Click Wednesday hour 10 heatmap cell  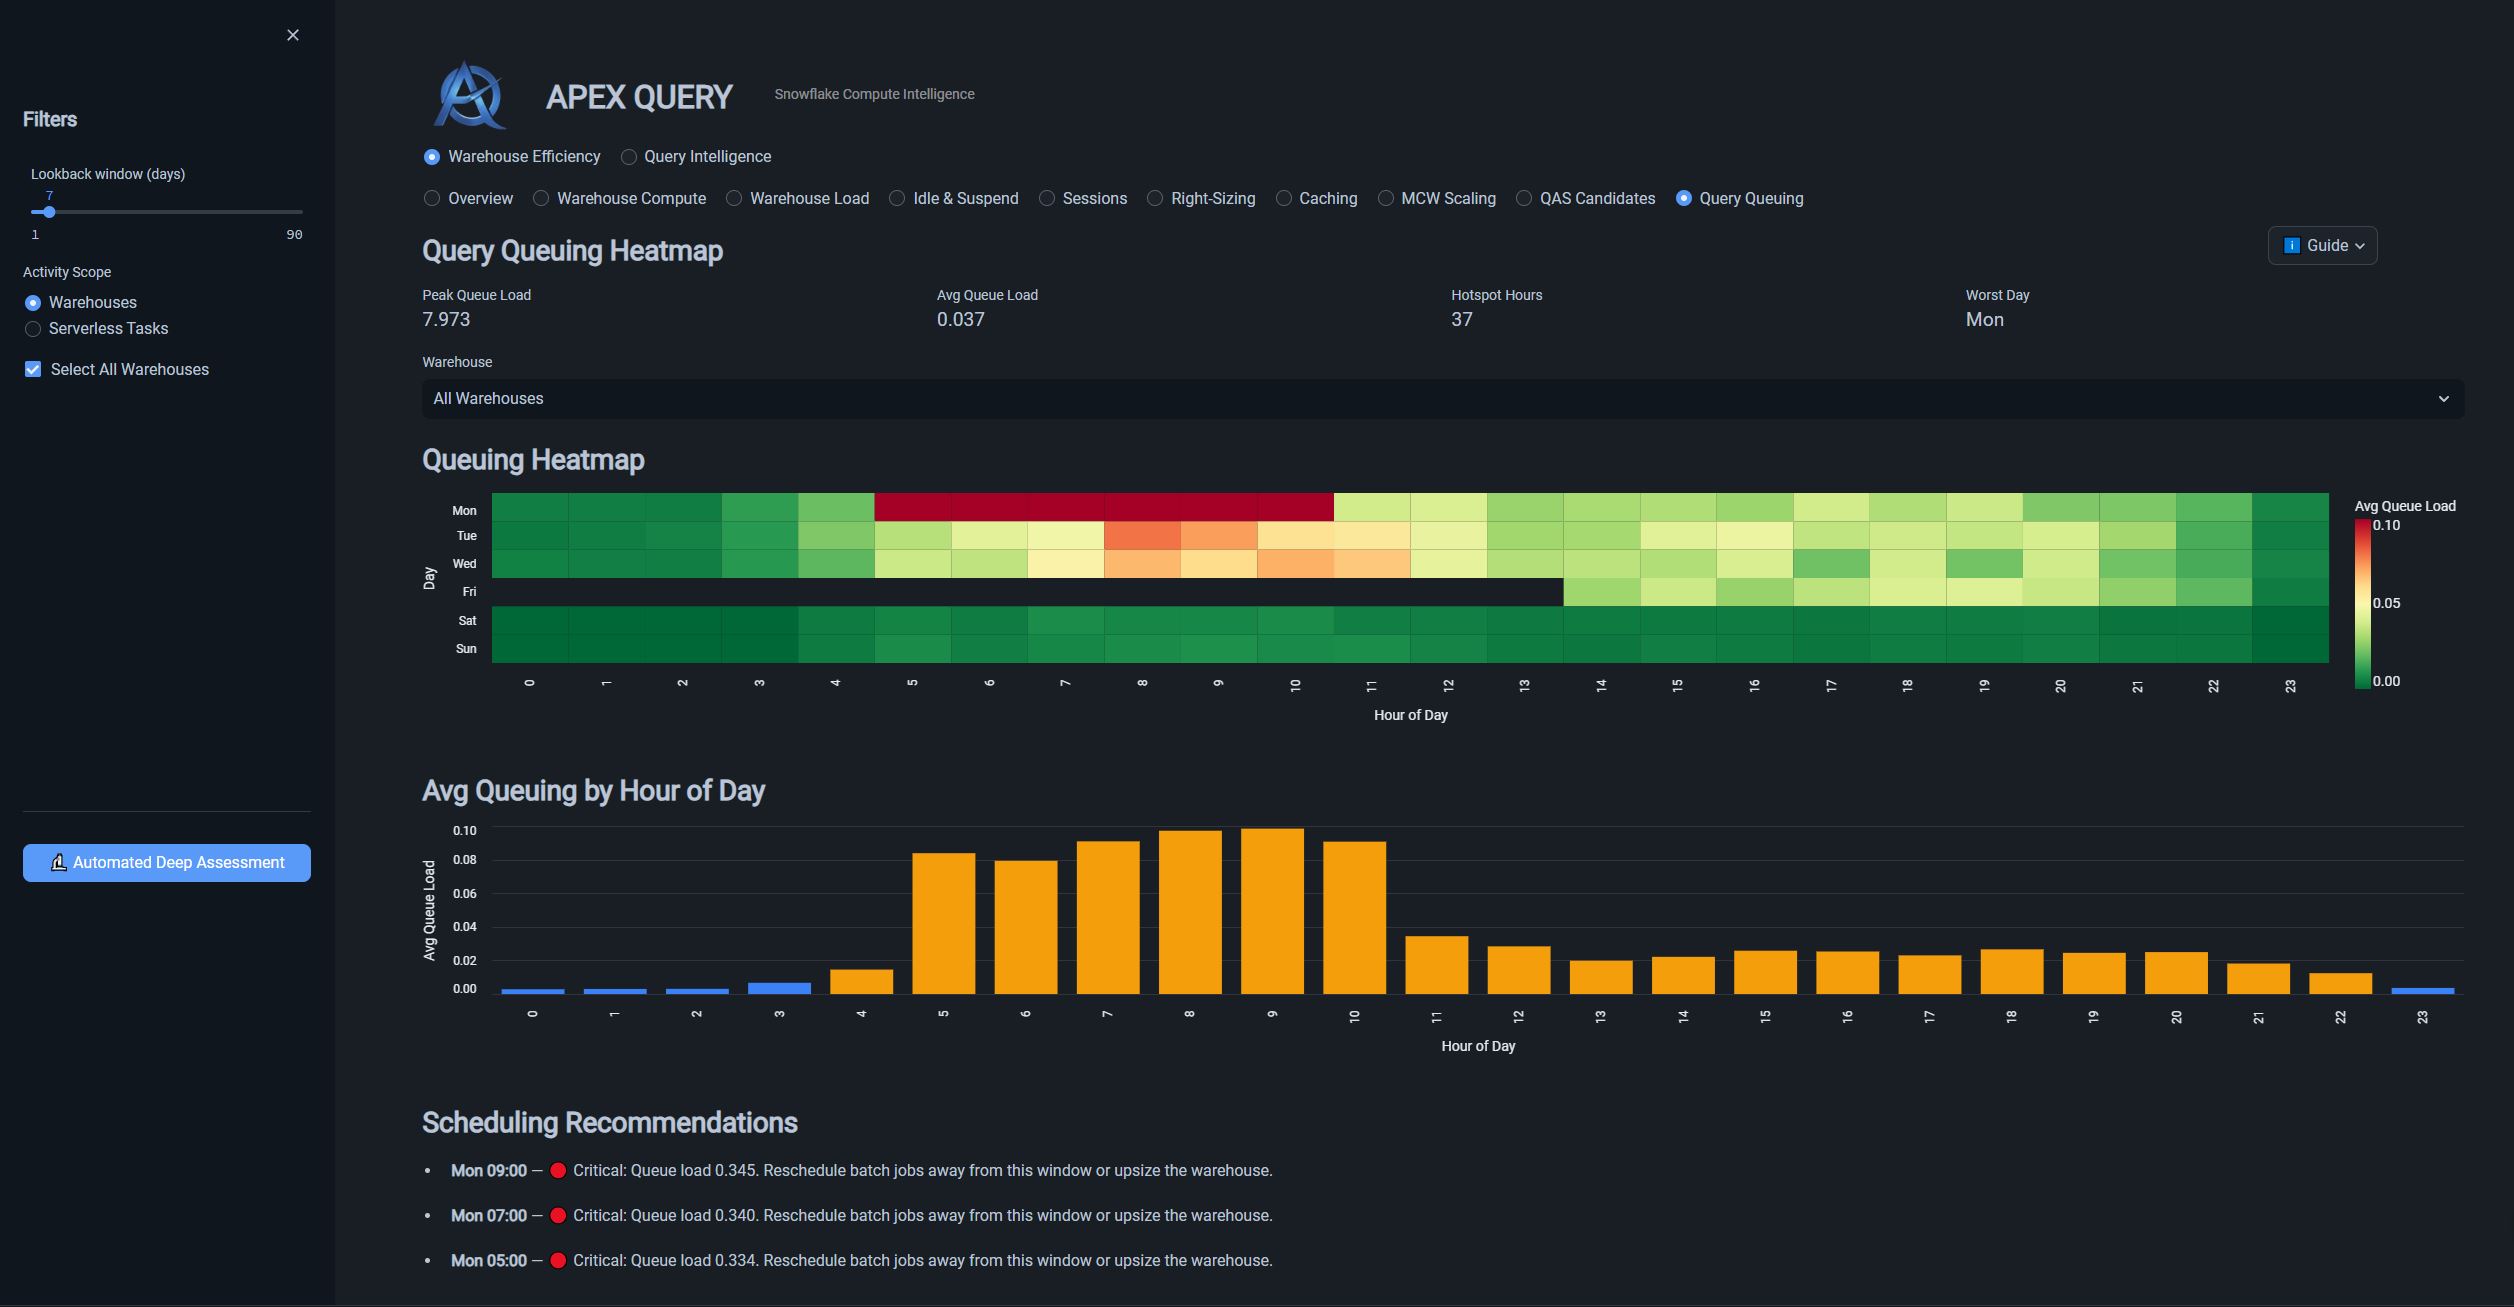click(x=1295, y=563)
